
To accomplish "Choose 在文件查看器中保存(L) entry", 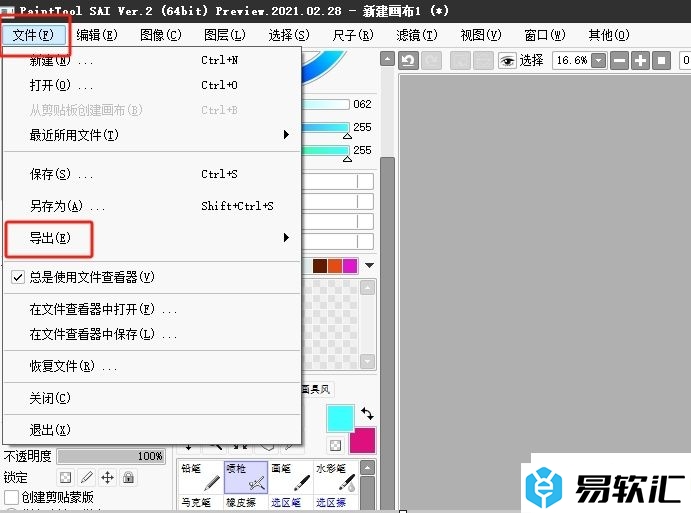I will pos(152,334).
